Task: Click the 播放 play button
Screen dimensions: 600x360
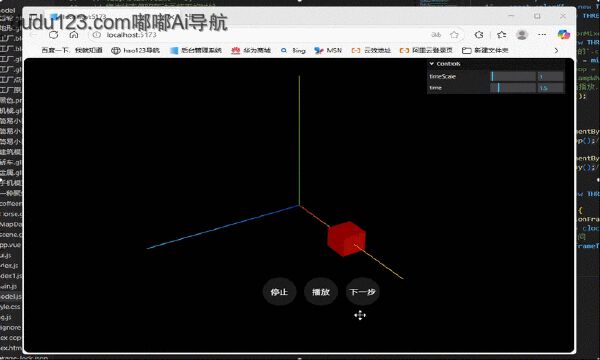Action: click(x=321, y=292)
